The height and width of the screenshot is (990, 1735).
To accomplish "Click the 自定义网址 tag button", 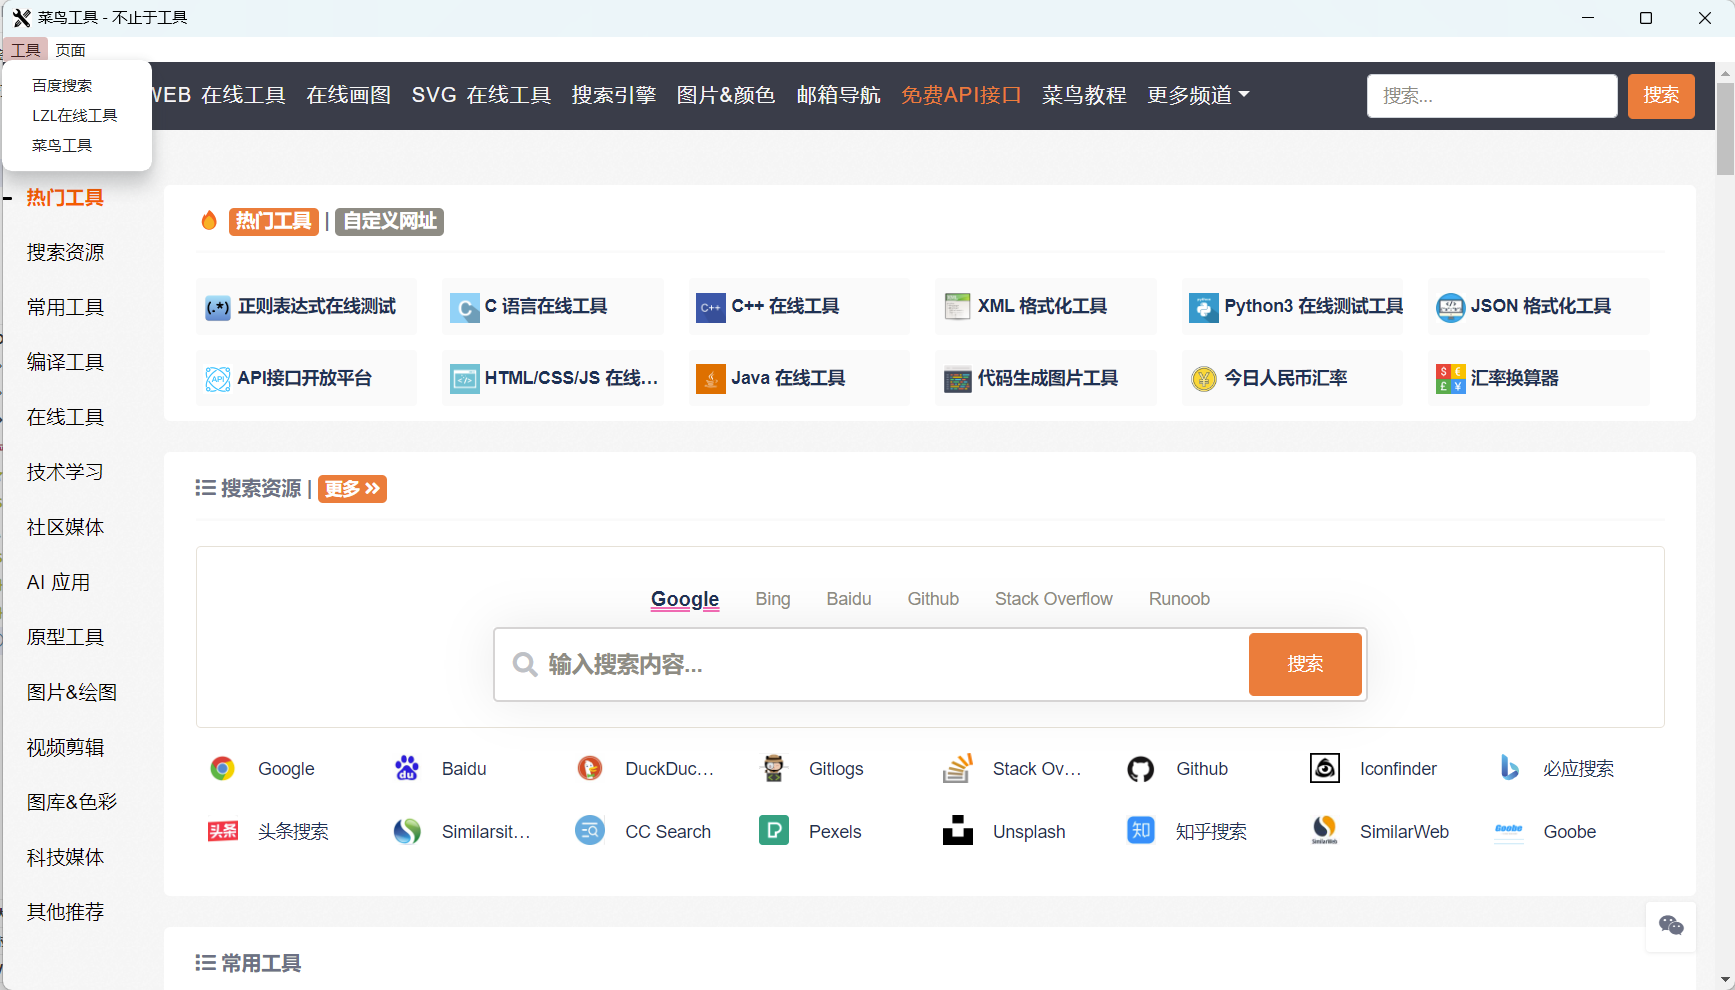I will pyautogui.click(x=389, y=221).
